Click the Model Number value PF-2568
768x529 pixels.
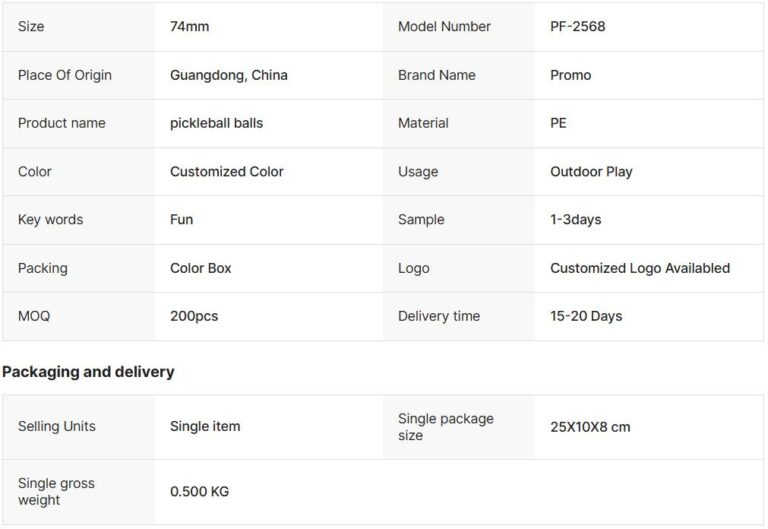(577, 26)
